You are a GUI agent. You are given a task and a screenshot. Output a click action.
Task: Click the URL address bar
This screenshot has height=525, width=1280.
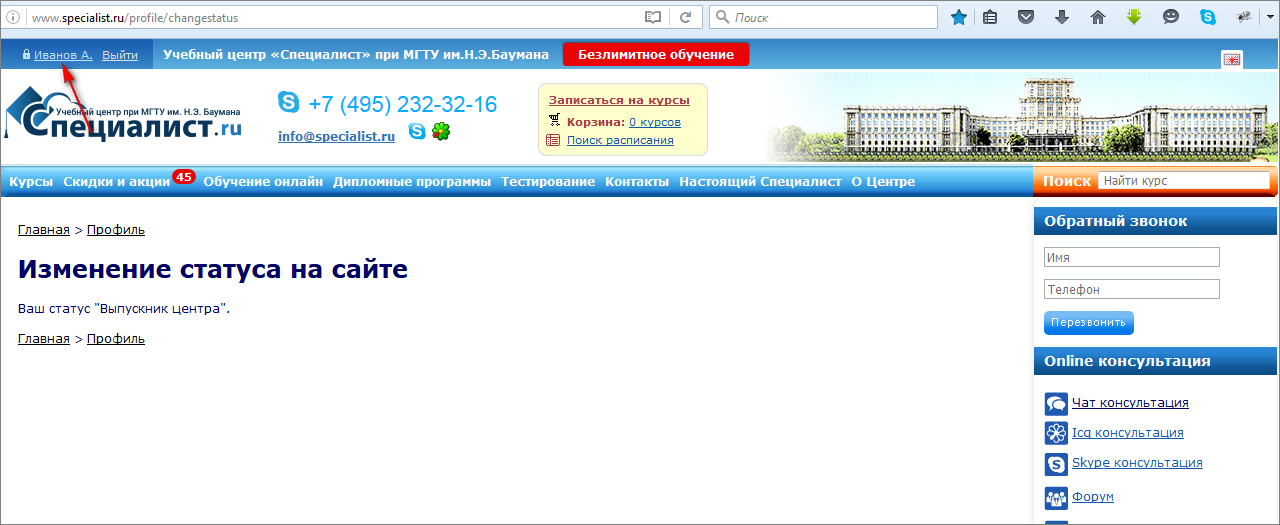point(335,18)
